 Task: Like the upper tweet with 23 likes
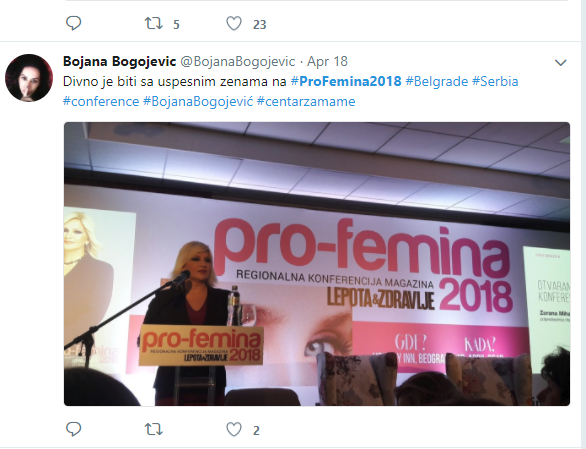click(234, 24)
